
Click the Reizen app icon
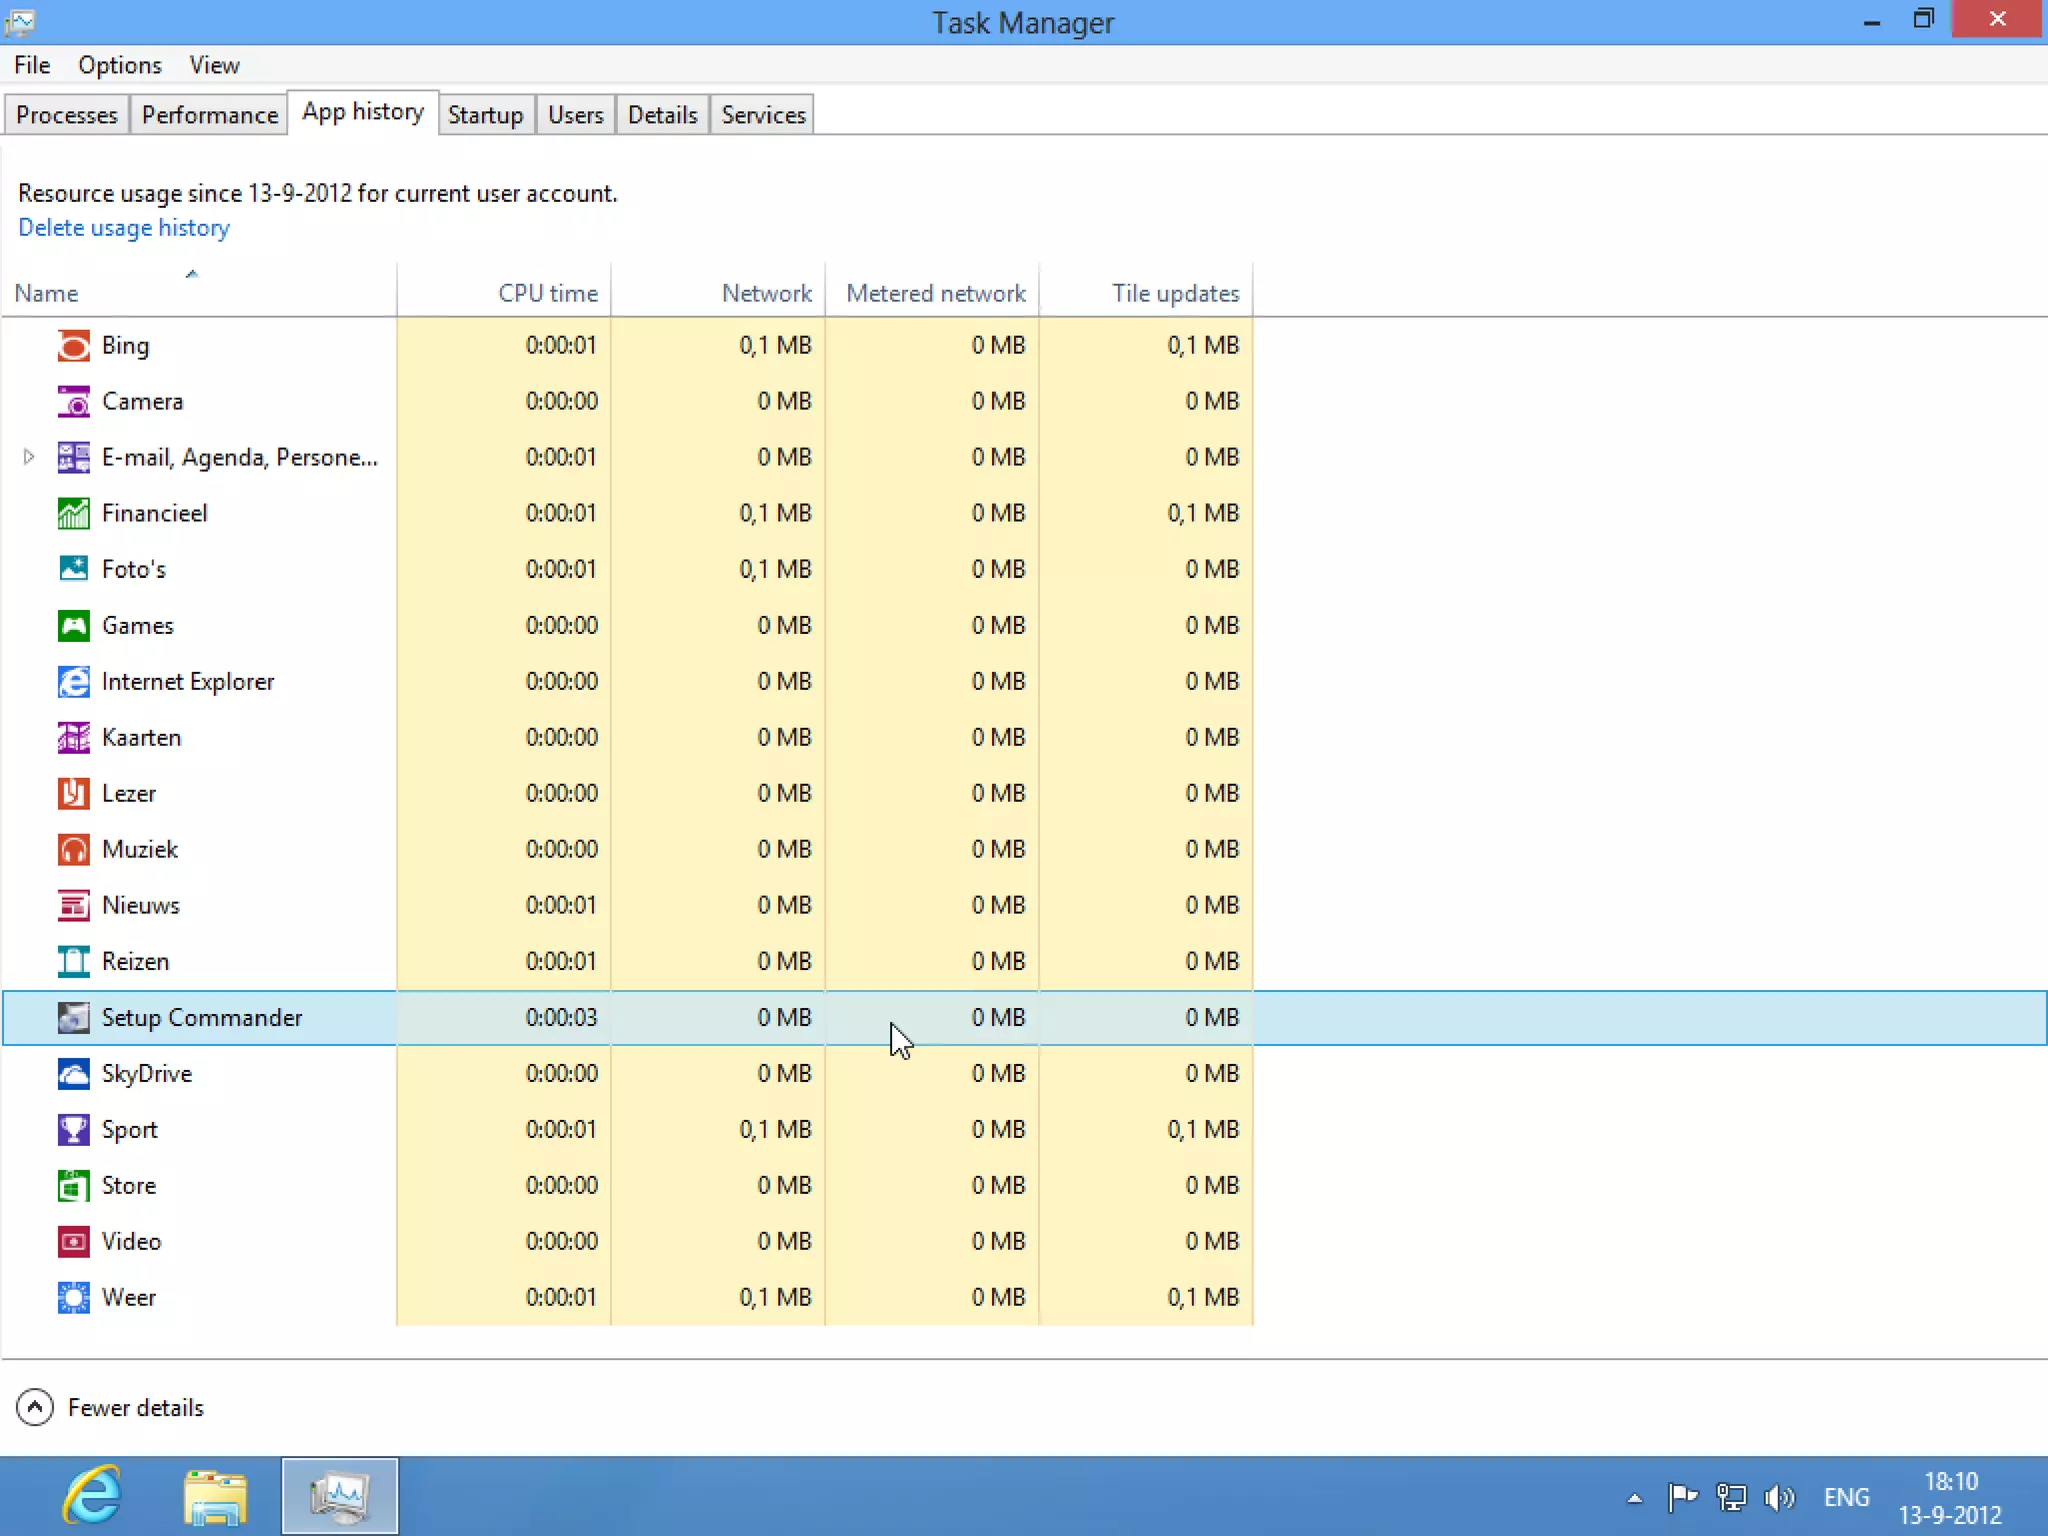(x=73, y=962)
